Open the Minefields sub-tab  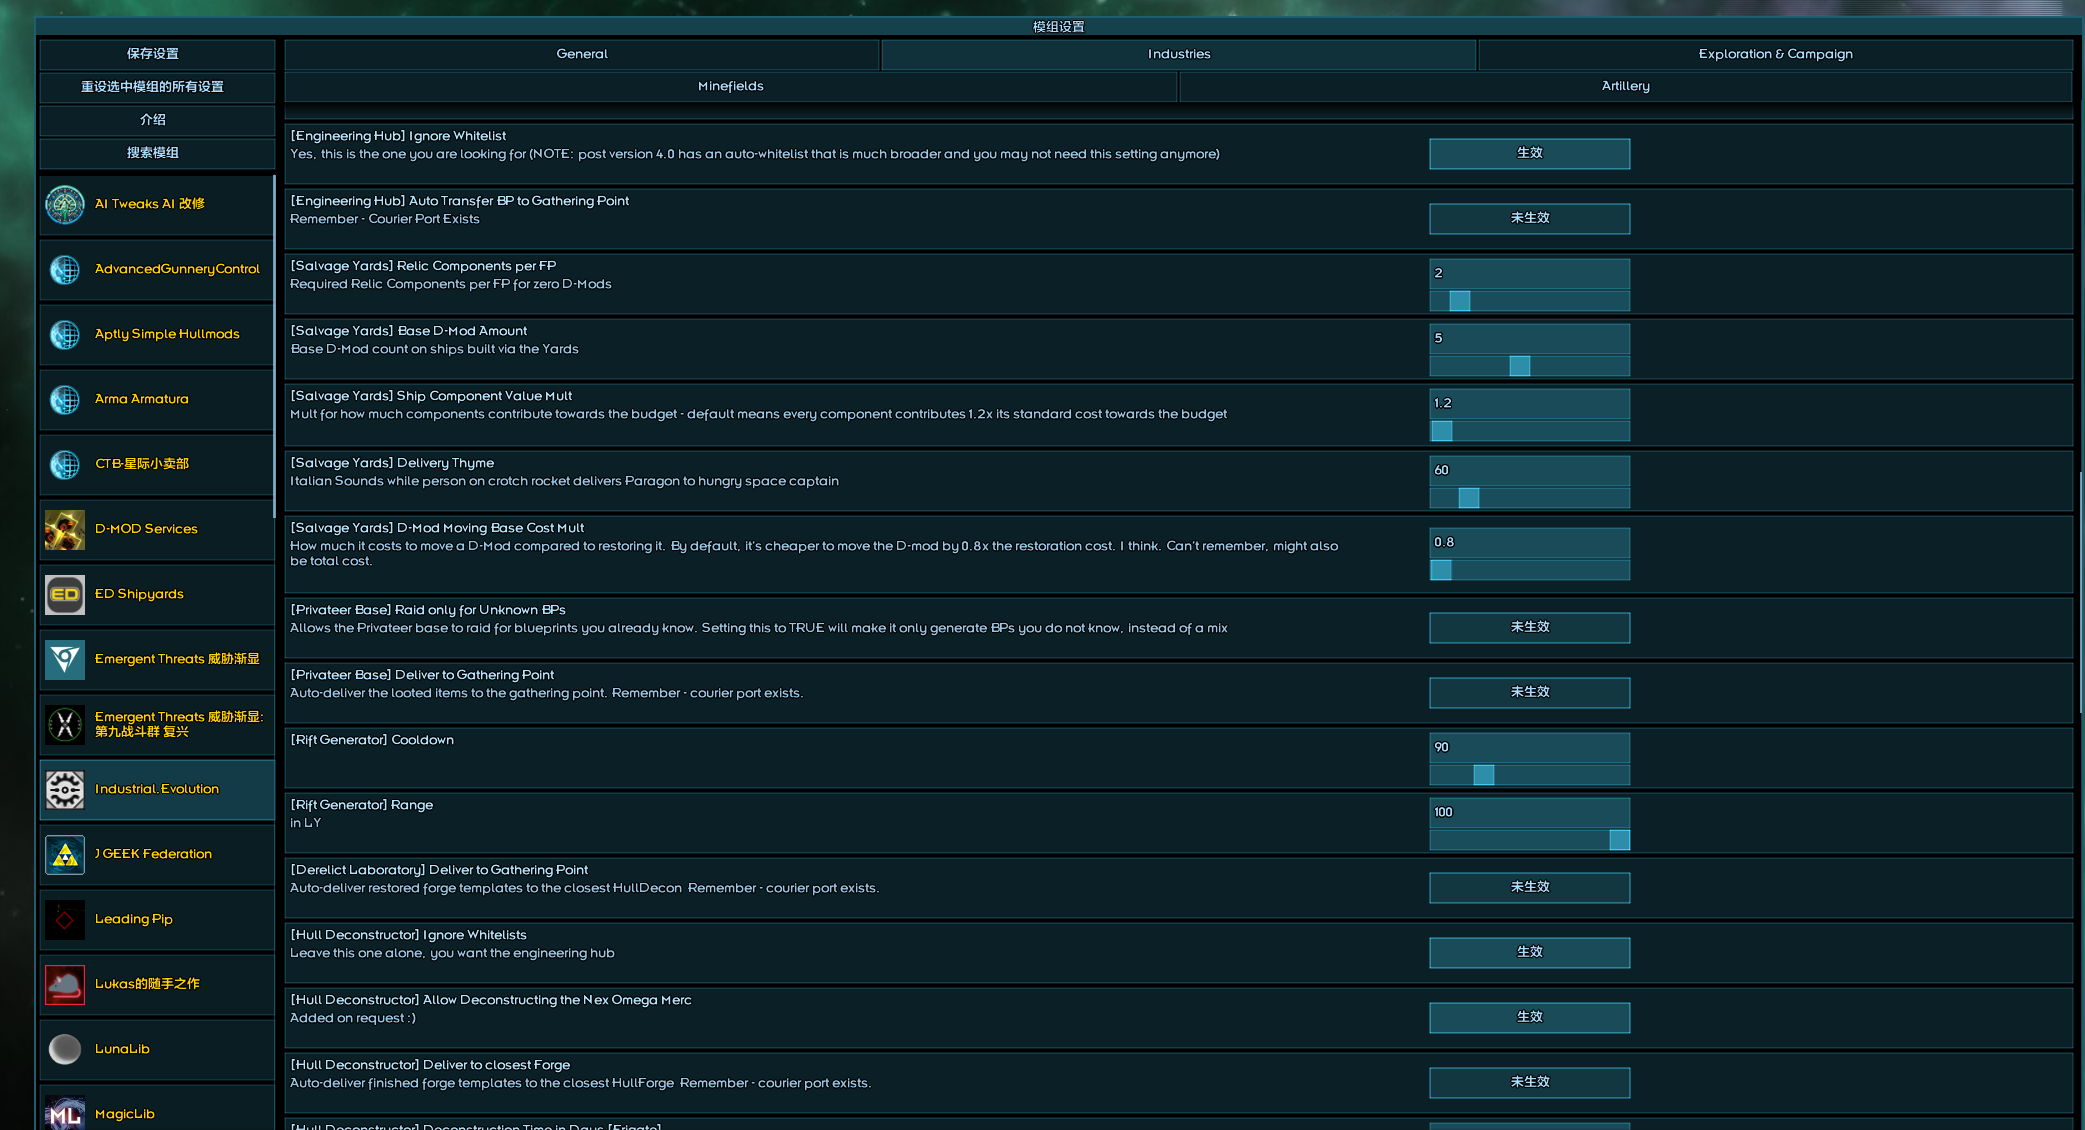(730, 86)
